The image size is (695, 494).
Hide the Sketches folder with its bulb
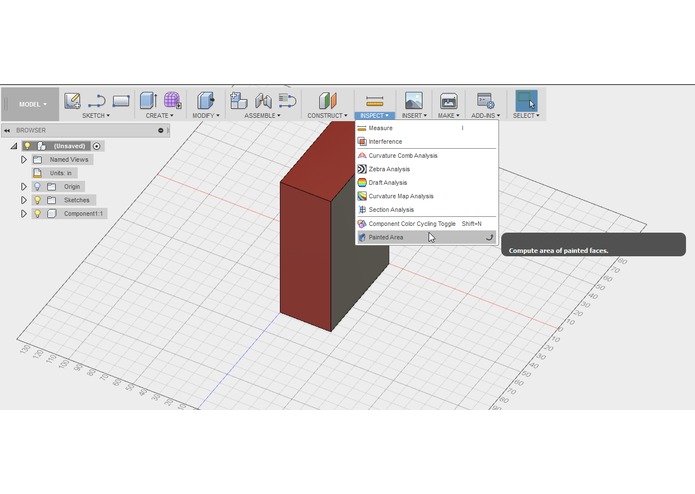pyautogui.click(x=38, y=200)
